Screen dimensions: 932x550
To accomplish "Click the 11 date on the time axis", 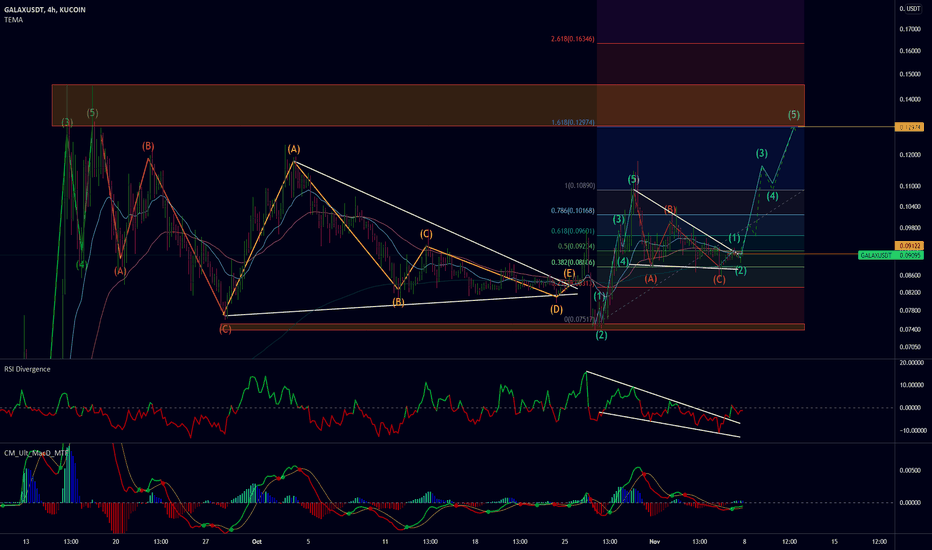I will click(385, 542).
